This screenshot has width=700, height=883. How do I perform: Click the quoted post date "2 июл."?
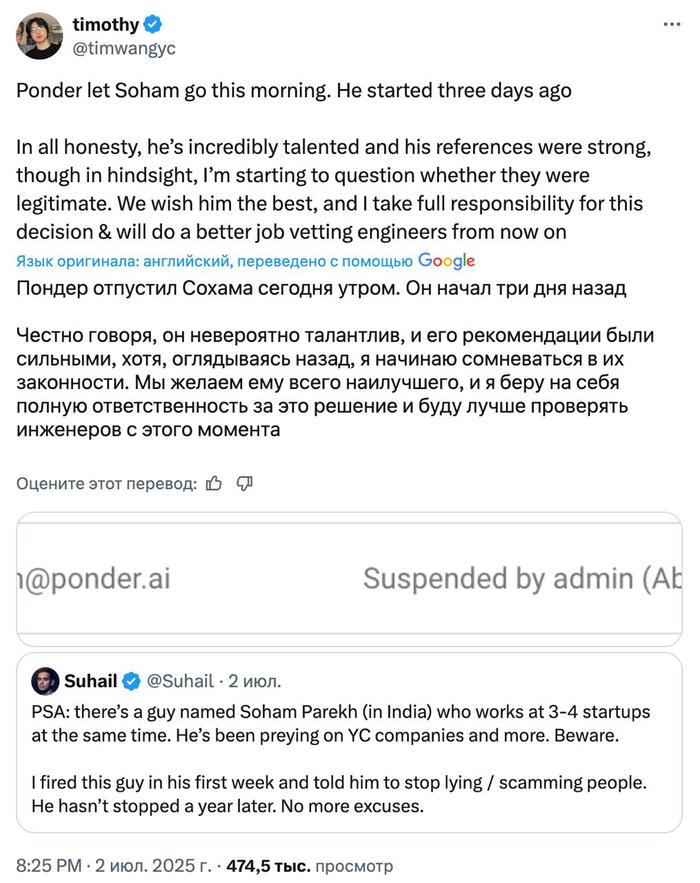(x=254, y=681)
